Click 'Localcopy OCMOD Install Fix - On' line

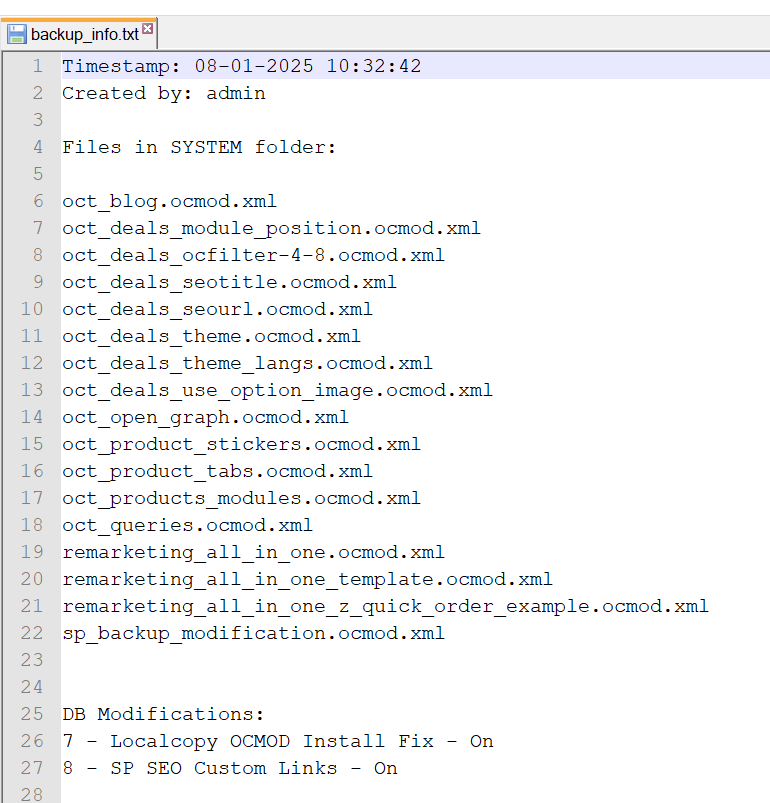click(x=278, y=742)
